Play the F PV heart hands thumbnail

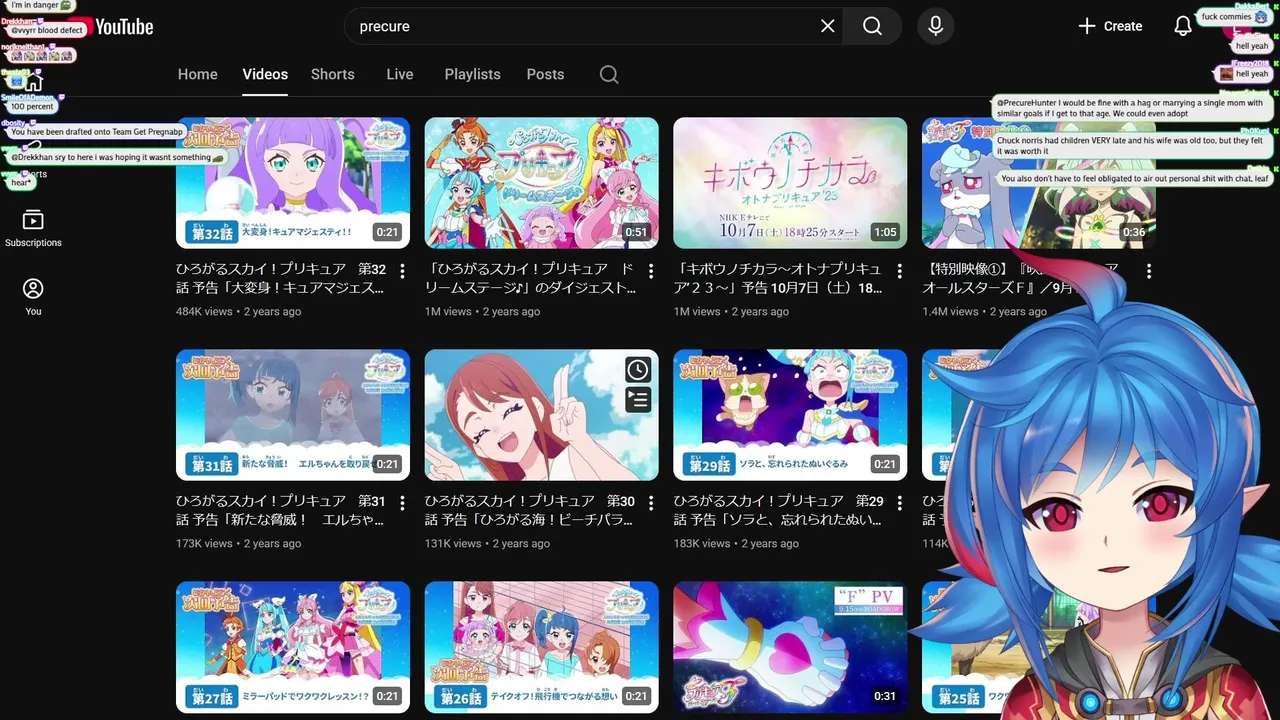click(x=790, y=647)
